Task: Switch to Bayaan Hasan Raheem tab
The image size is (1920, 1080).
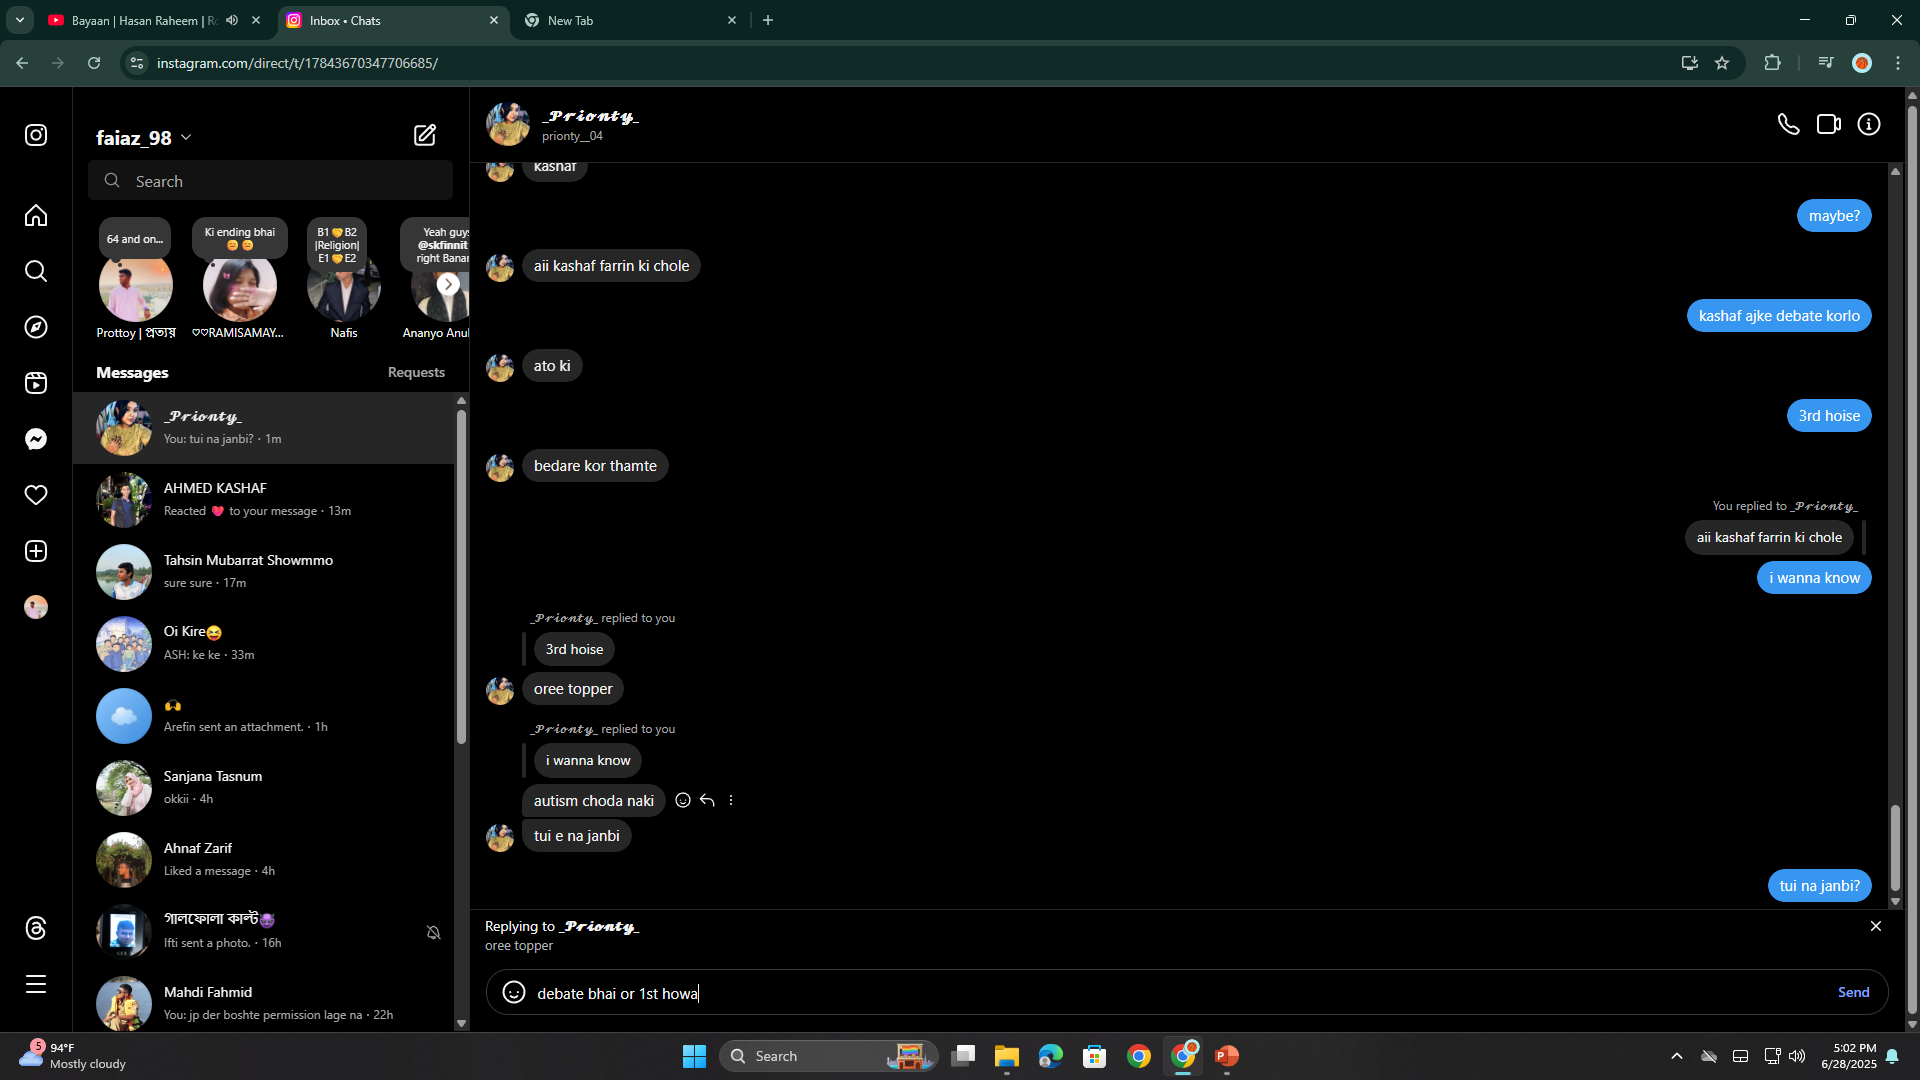Action: click(145, 20)
